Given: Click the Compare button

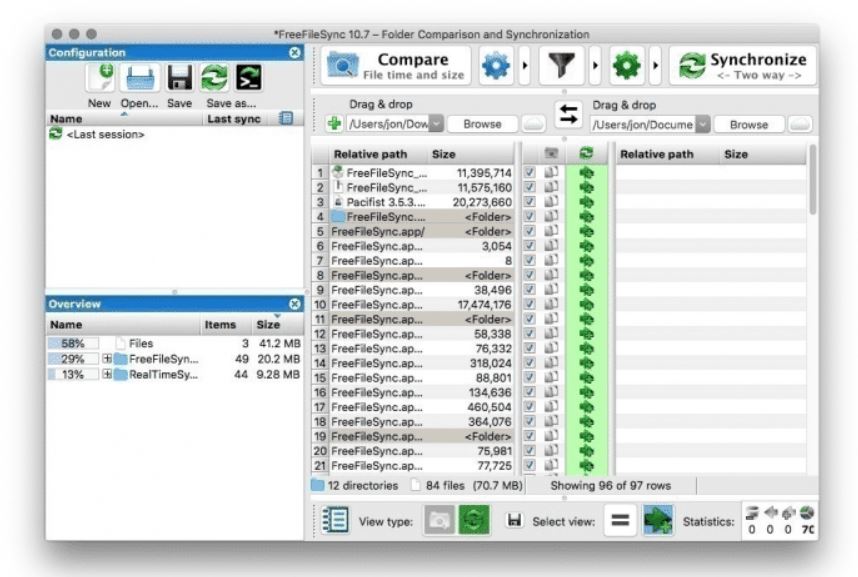Looking at the screenshot, I should (x=396, y=66).
